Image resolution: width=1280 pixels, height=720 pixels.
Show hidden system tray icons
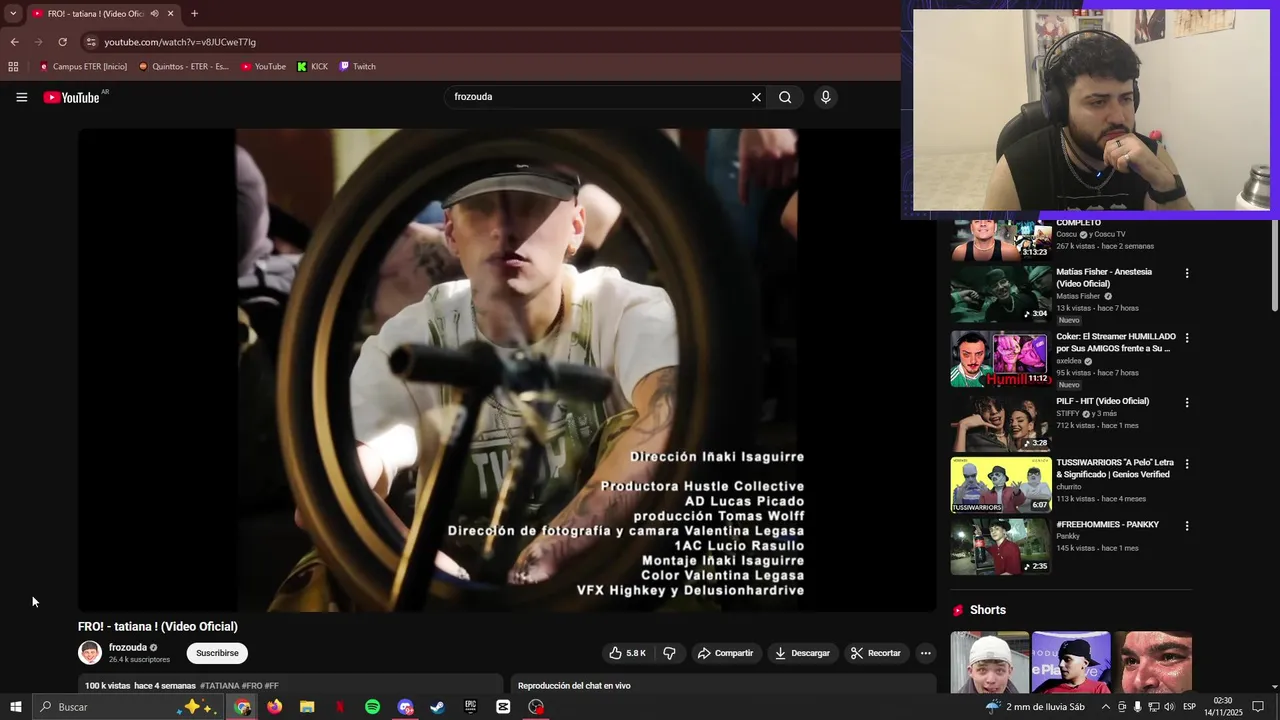[x=1105, y=707]
